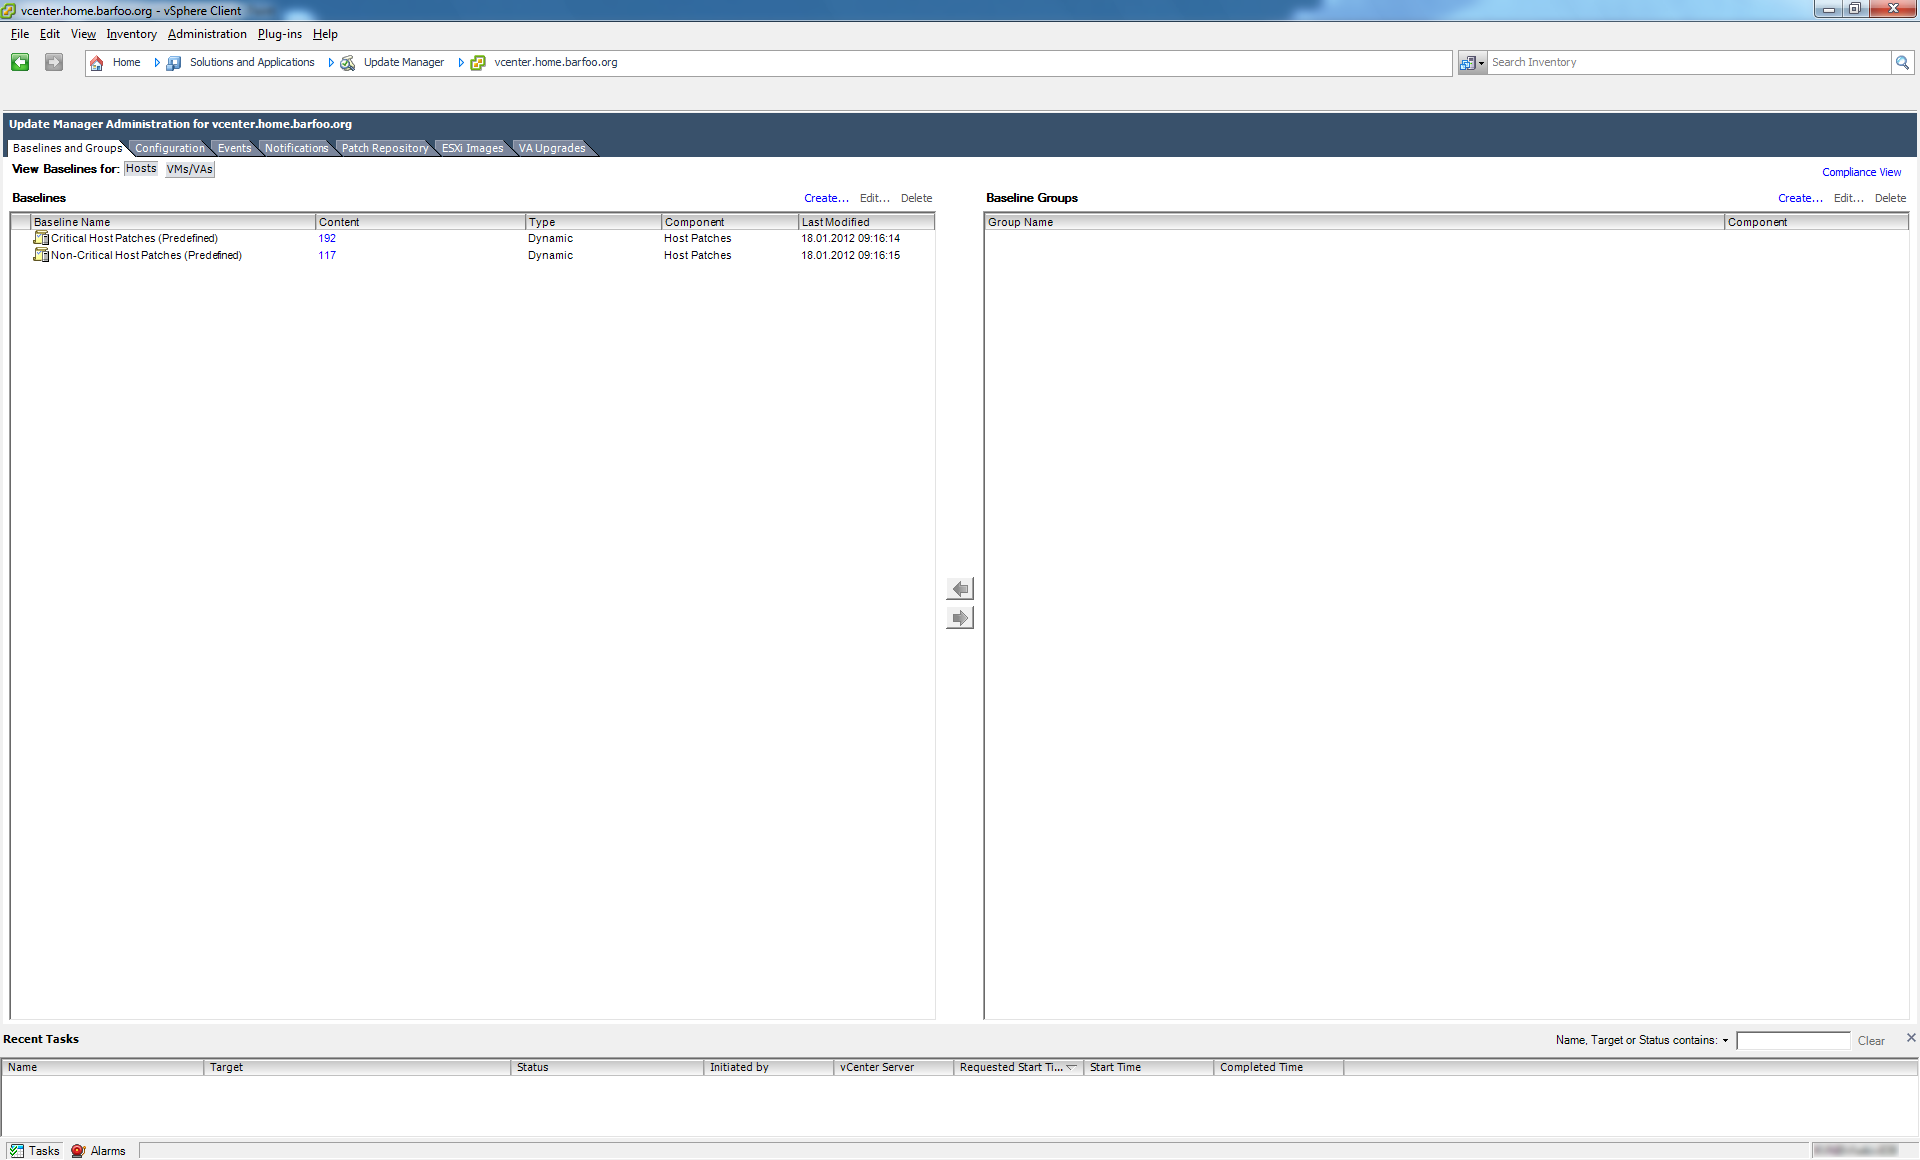Click the grey forward navigation arrow

[54, 62]
